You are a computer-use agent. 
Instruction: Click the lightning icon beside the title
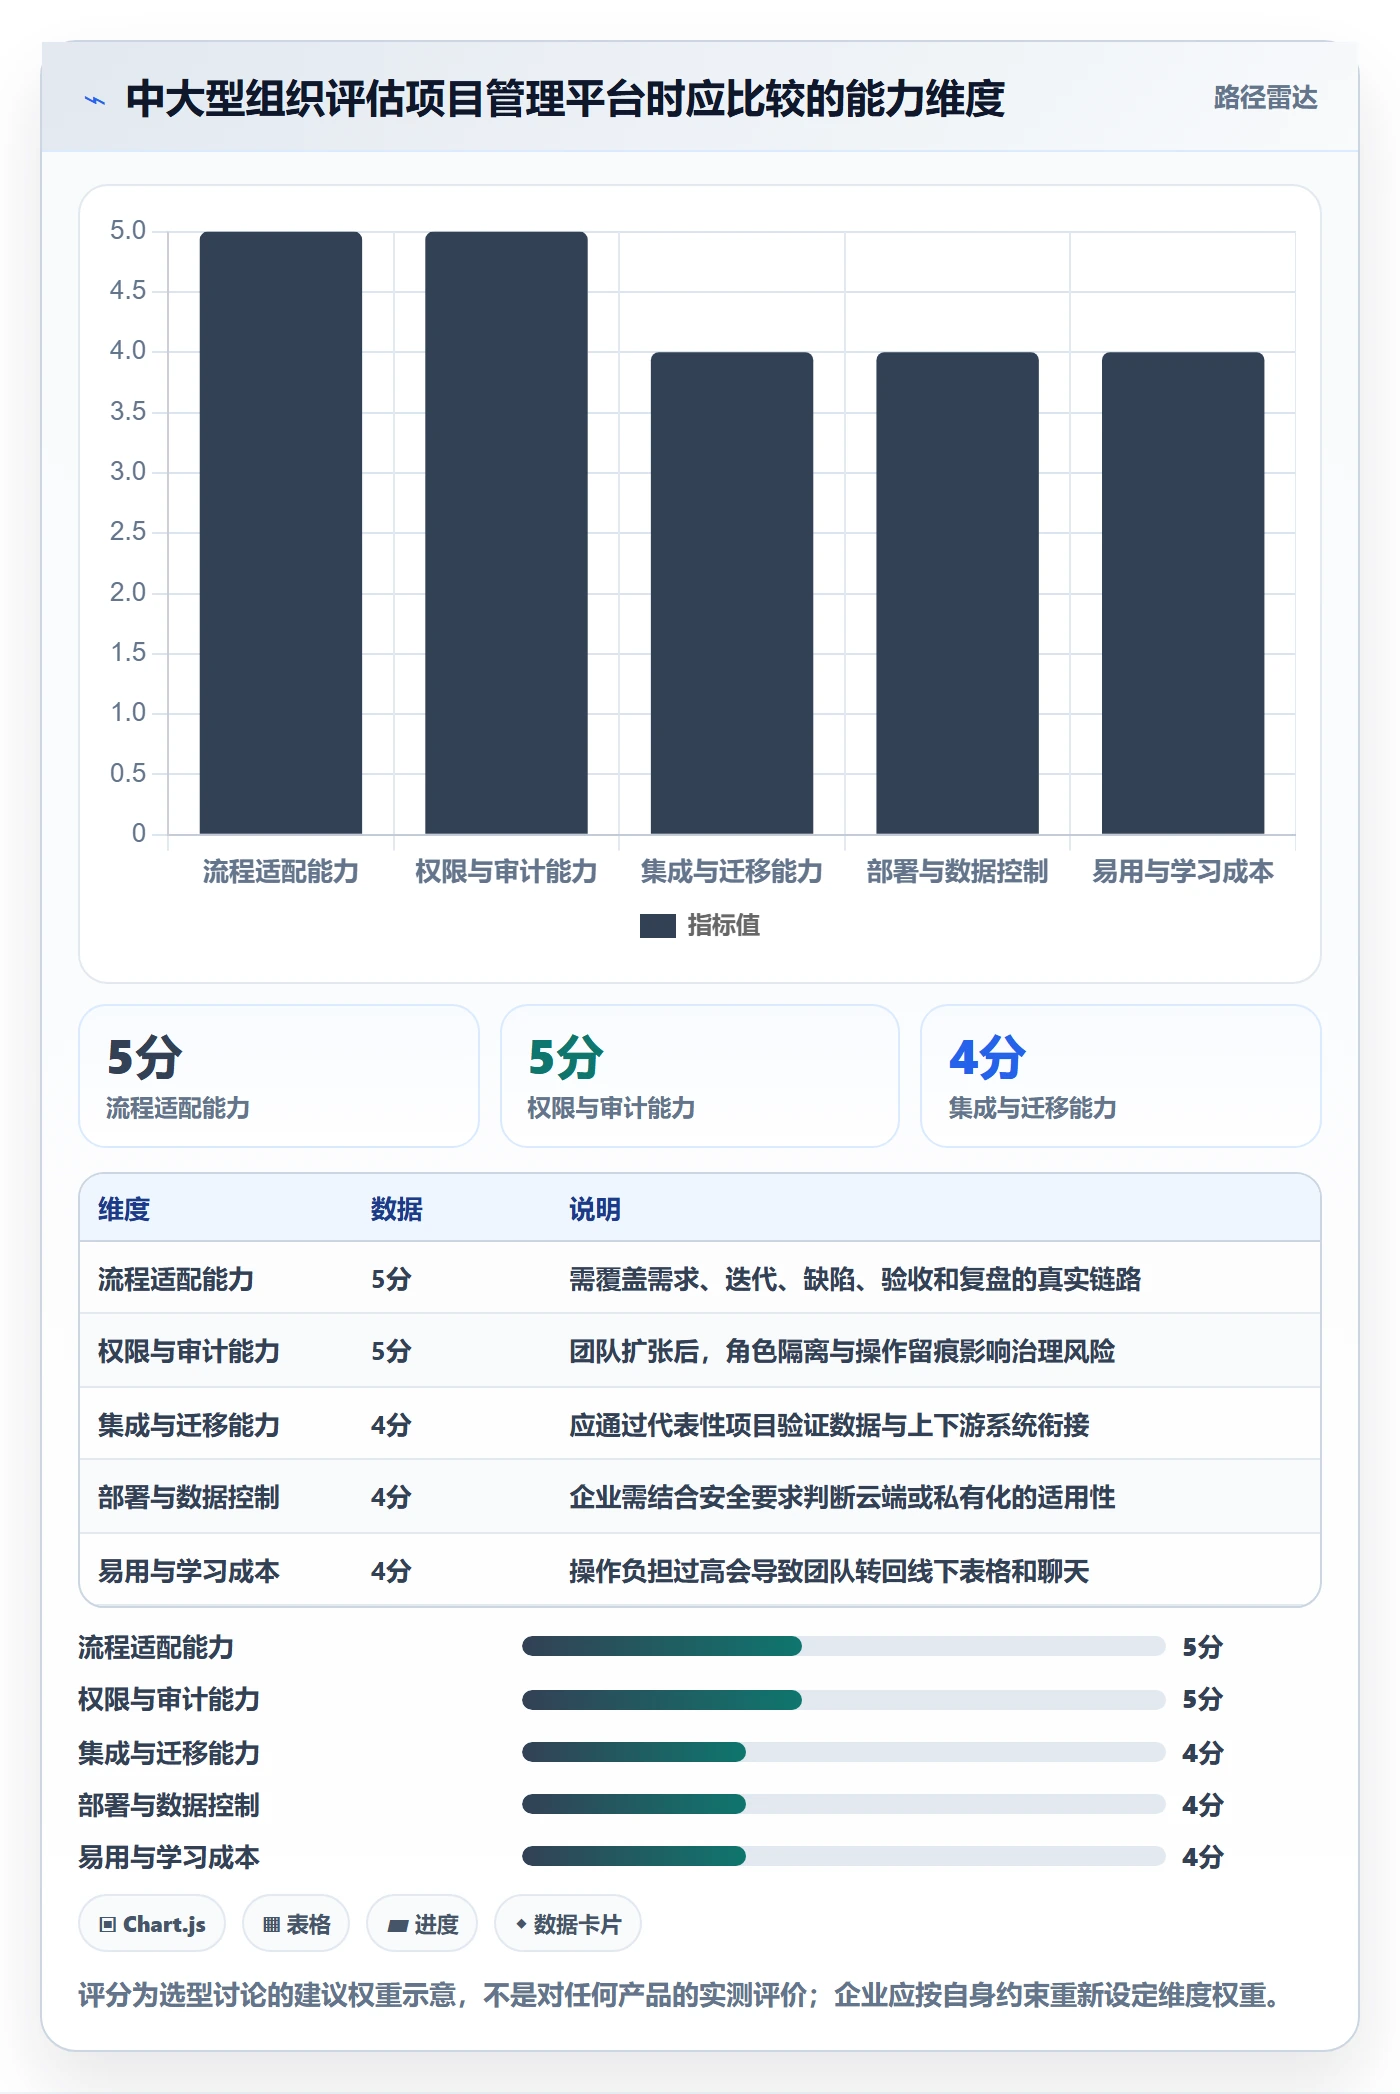coord(95,99)
